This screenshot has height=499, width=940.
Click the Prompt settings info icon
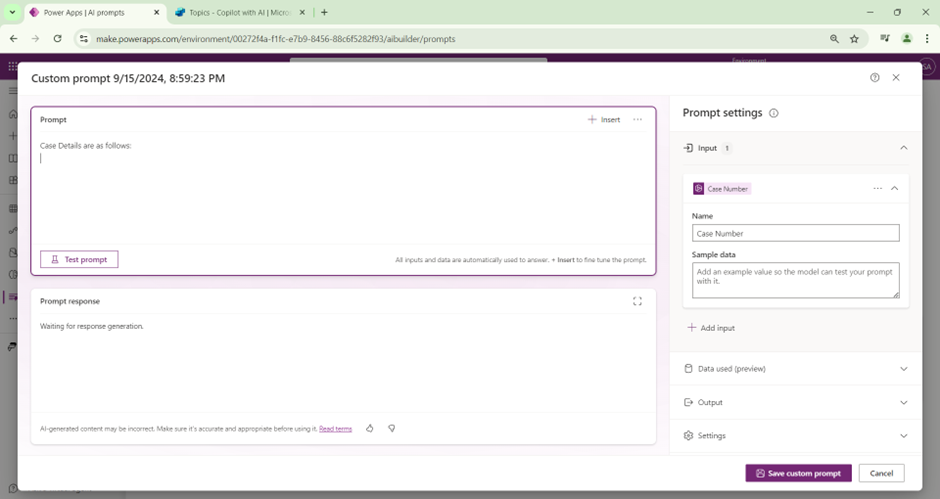[x=774, y=113]
